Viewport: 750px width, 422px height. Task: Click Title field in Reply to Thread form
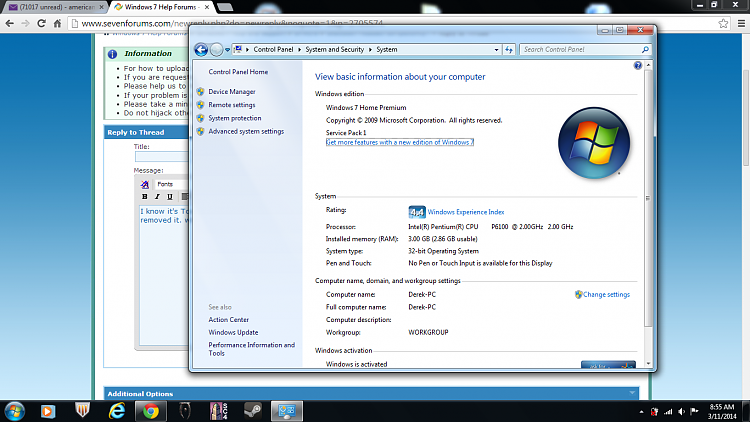point(162,156)
